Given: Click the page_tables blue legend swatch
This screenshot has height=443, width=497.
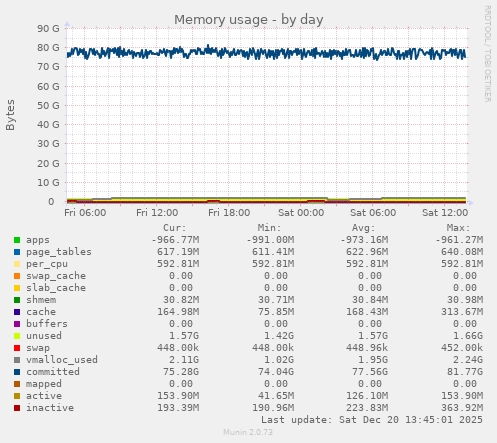Looking at the screenshot, I should (17, 252).
